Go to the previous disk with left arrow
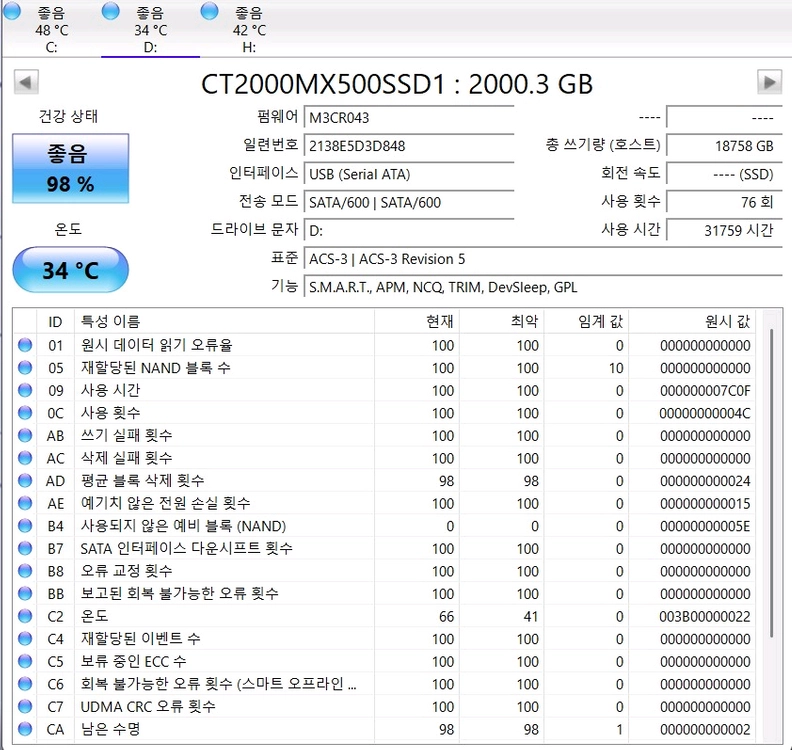Image resolution: width=792 pixels, height=750 pixels. coord(26,82)
